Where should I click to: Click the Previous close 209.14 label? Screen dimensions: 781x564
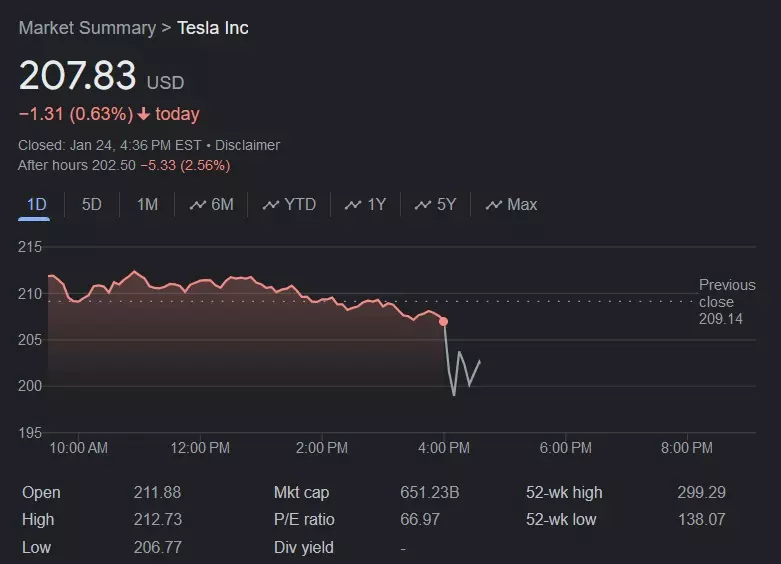pos(728,302)
